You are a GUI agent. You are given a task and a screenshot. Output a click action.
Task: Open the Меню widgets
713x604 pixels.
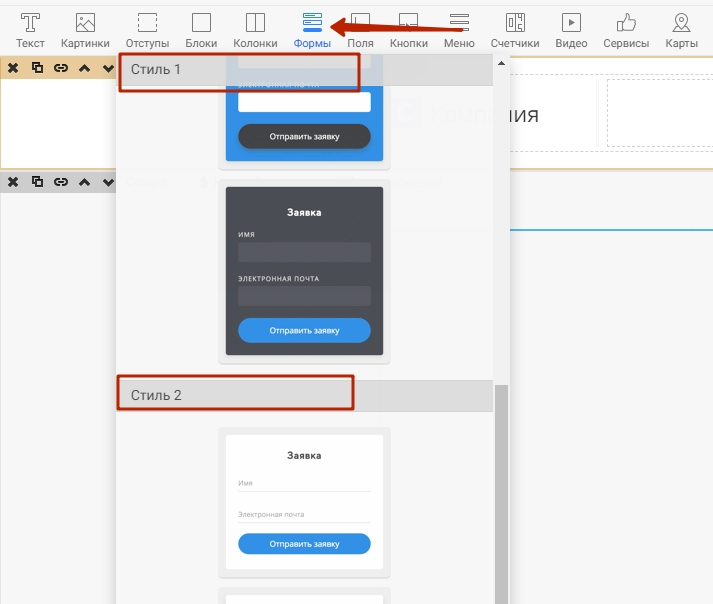(x=459, y=30)
